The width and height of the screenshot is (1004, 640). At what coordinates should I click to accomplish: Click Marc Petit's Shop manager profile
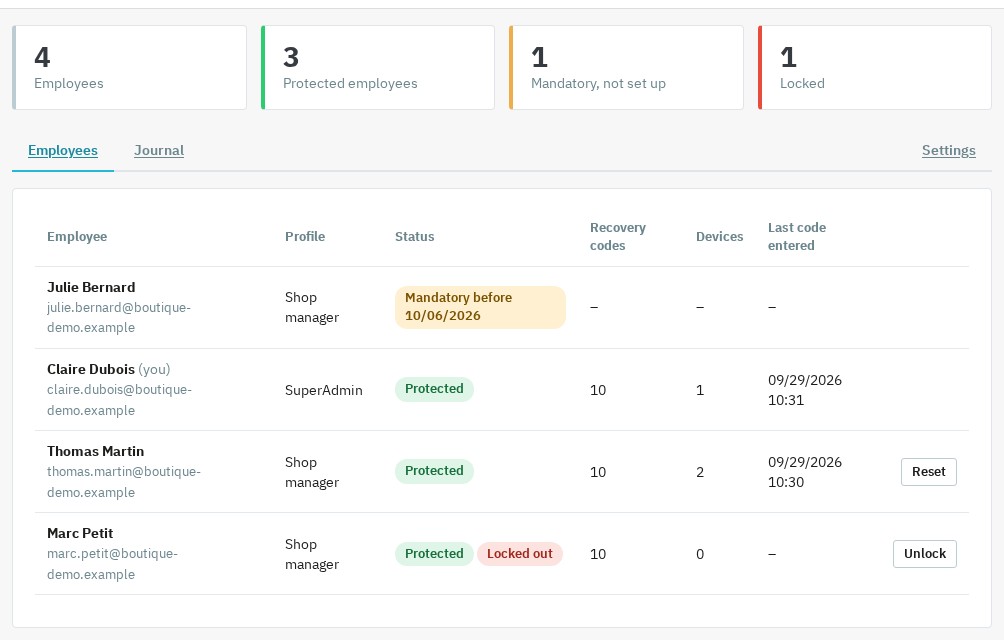coord(312,554)
